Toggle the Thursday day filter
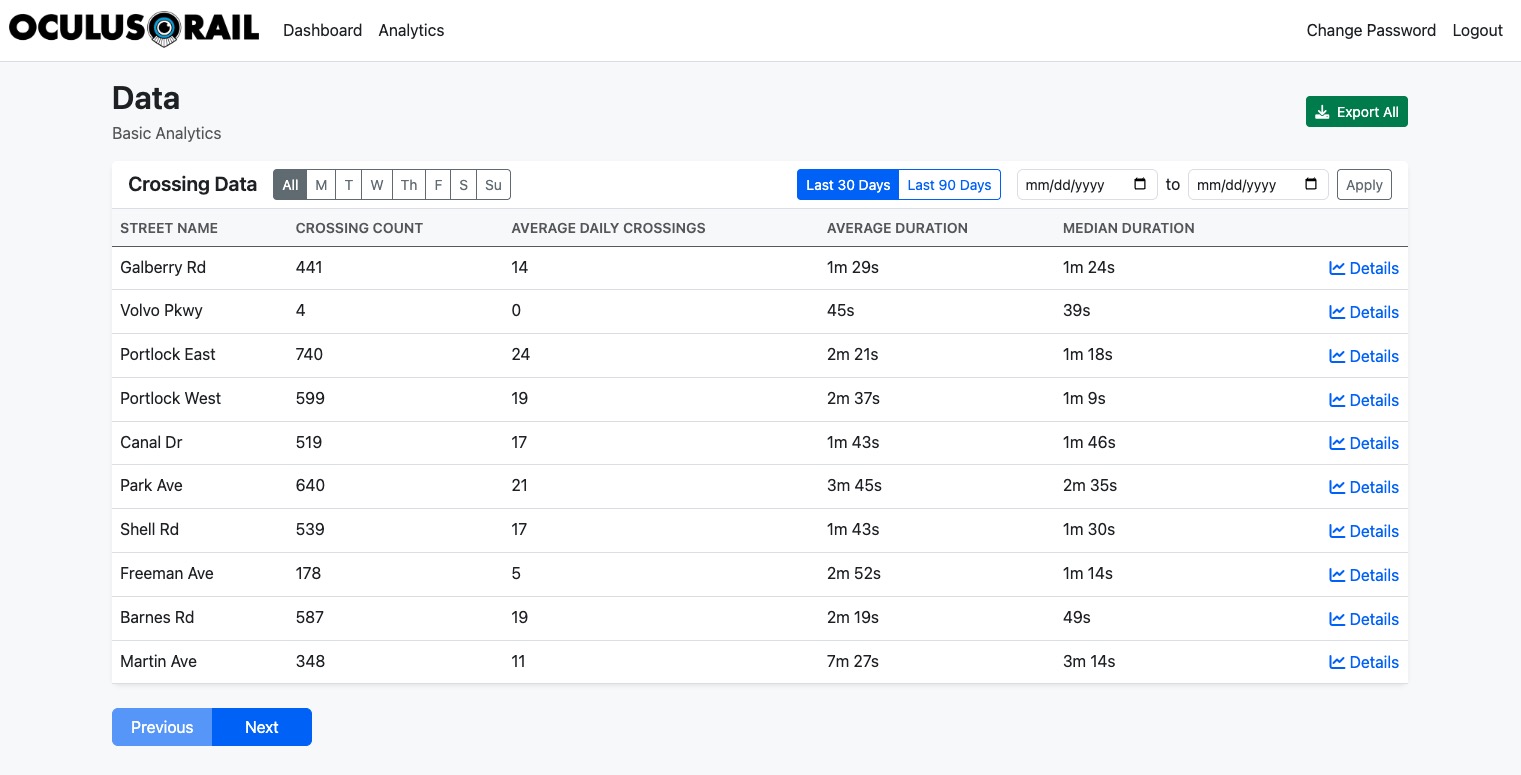Viewport: 1521px width, 775px height. click(409, 185)
